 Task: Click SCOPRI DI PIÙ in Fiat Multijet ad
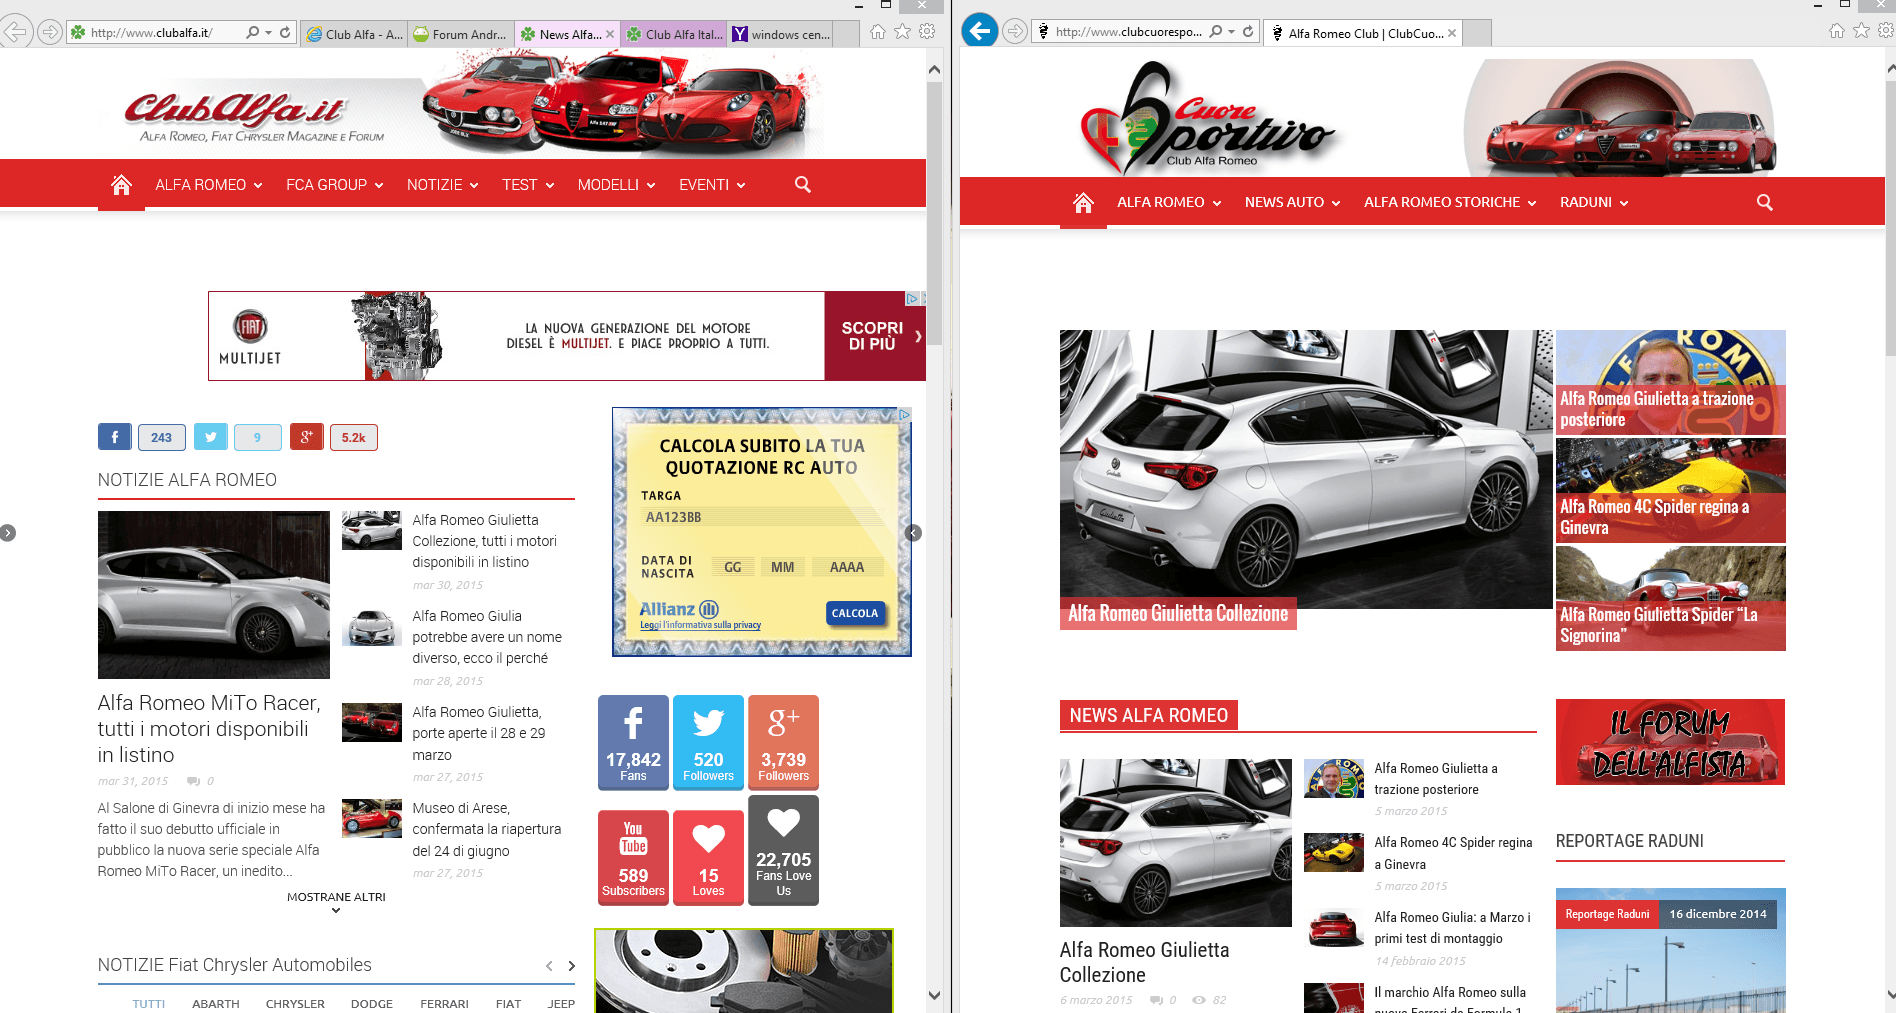coord(875,336)
